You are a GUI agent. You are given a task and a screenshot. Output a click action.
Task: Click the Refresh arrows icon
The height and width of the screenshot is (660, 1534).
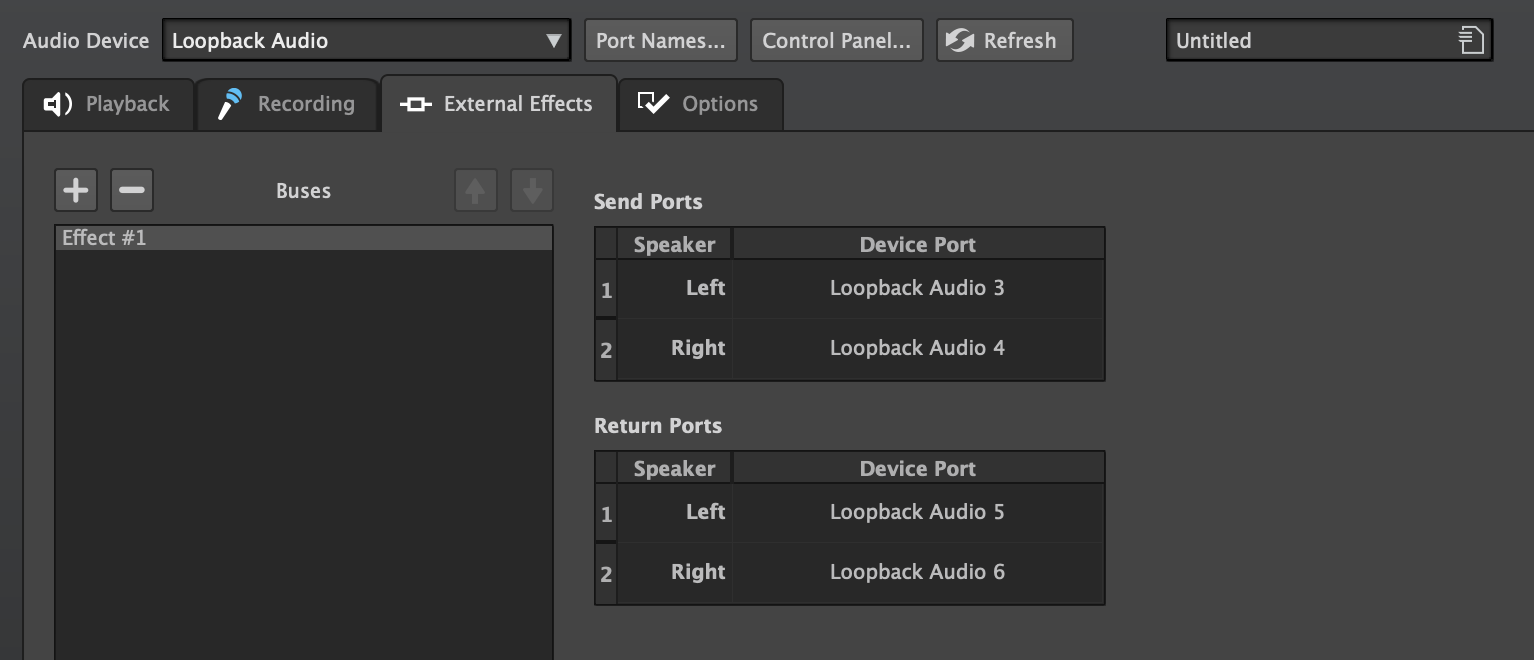[x=960, y=41]
